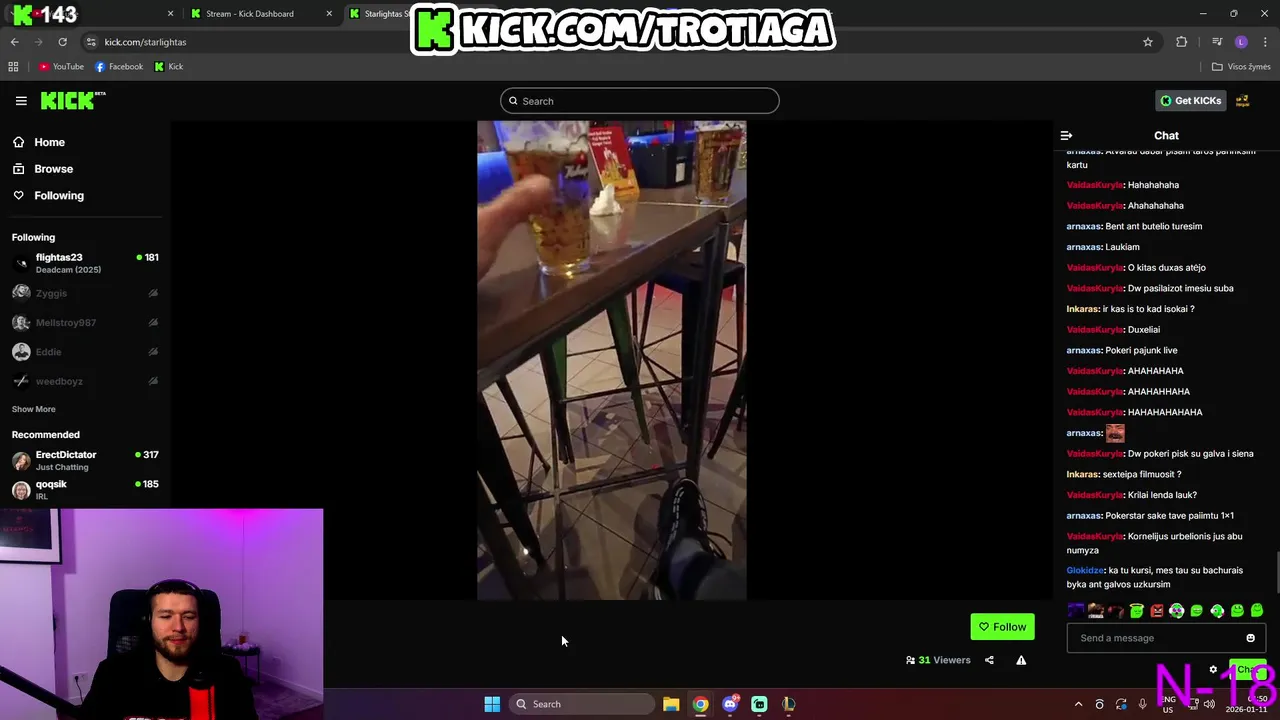Image resolution: width=1280 pixels, height=720 pixels.
Task: Open Discord from taskbar
Action: [x=730, y=704]
